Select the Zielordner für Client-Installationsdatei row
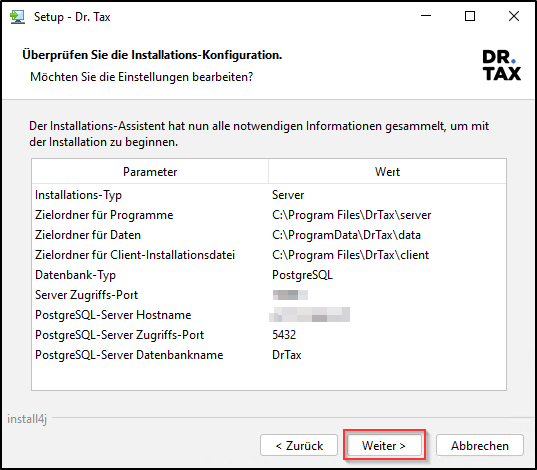Image resolution: width=537 pixels, height=470 pixels. [x=269, y=255]
